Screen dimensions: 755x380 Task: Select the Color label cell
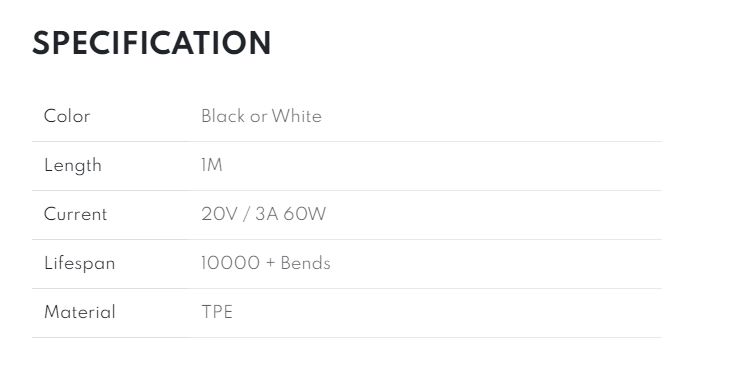(x=67, y=117)
